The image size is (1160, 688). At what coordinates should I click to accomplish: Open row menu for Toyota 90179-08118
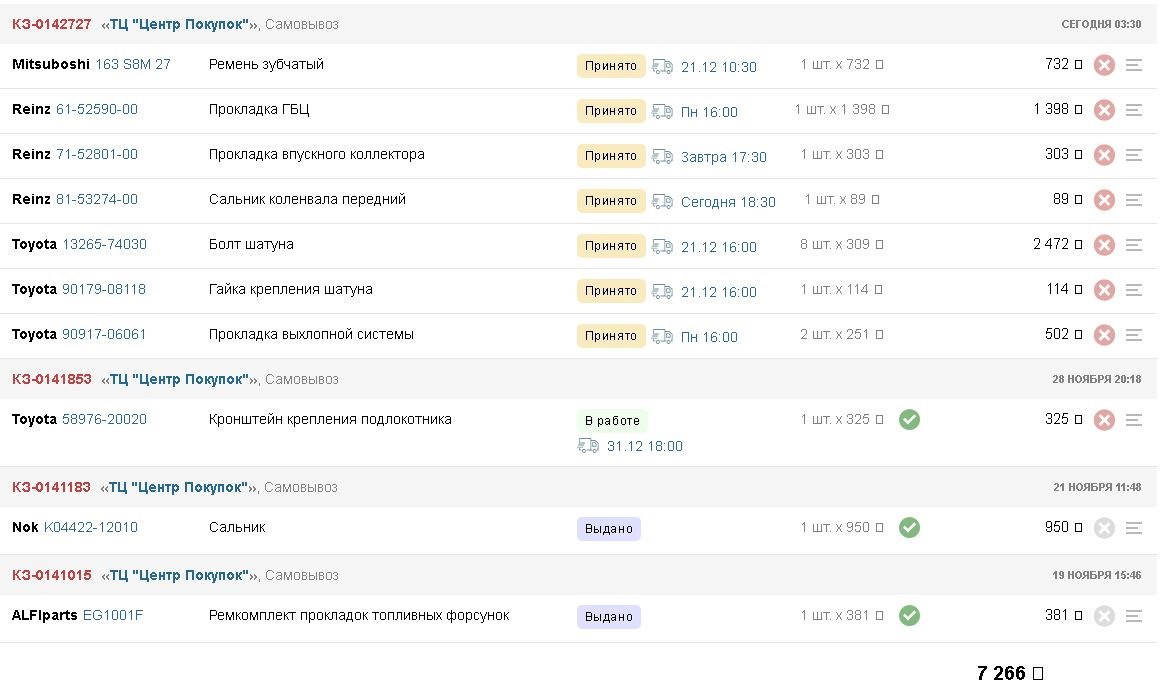pos(1133,291)
